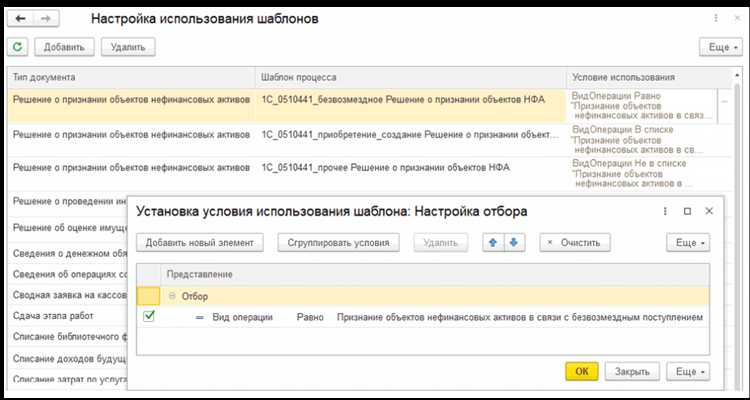
Task: Open Еще dropdown in dialog toolbar
Action: click(688, 243)
